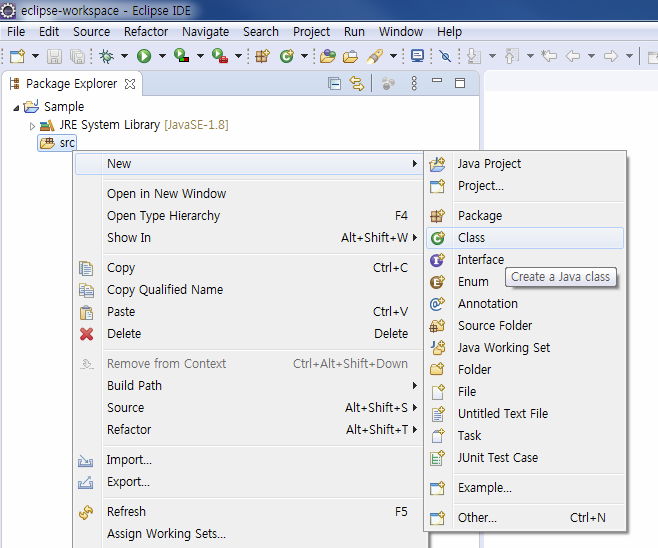This screenshot has width=658, height=548.
Task: Open the Package Explorer view menu dots
Action: [414, 84]
